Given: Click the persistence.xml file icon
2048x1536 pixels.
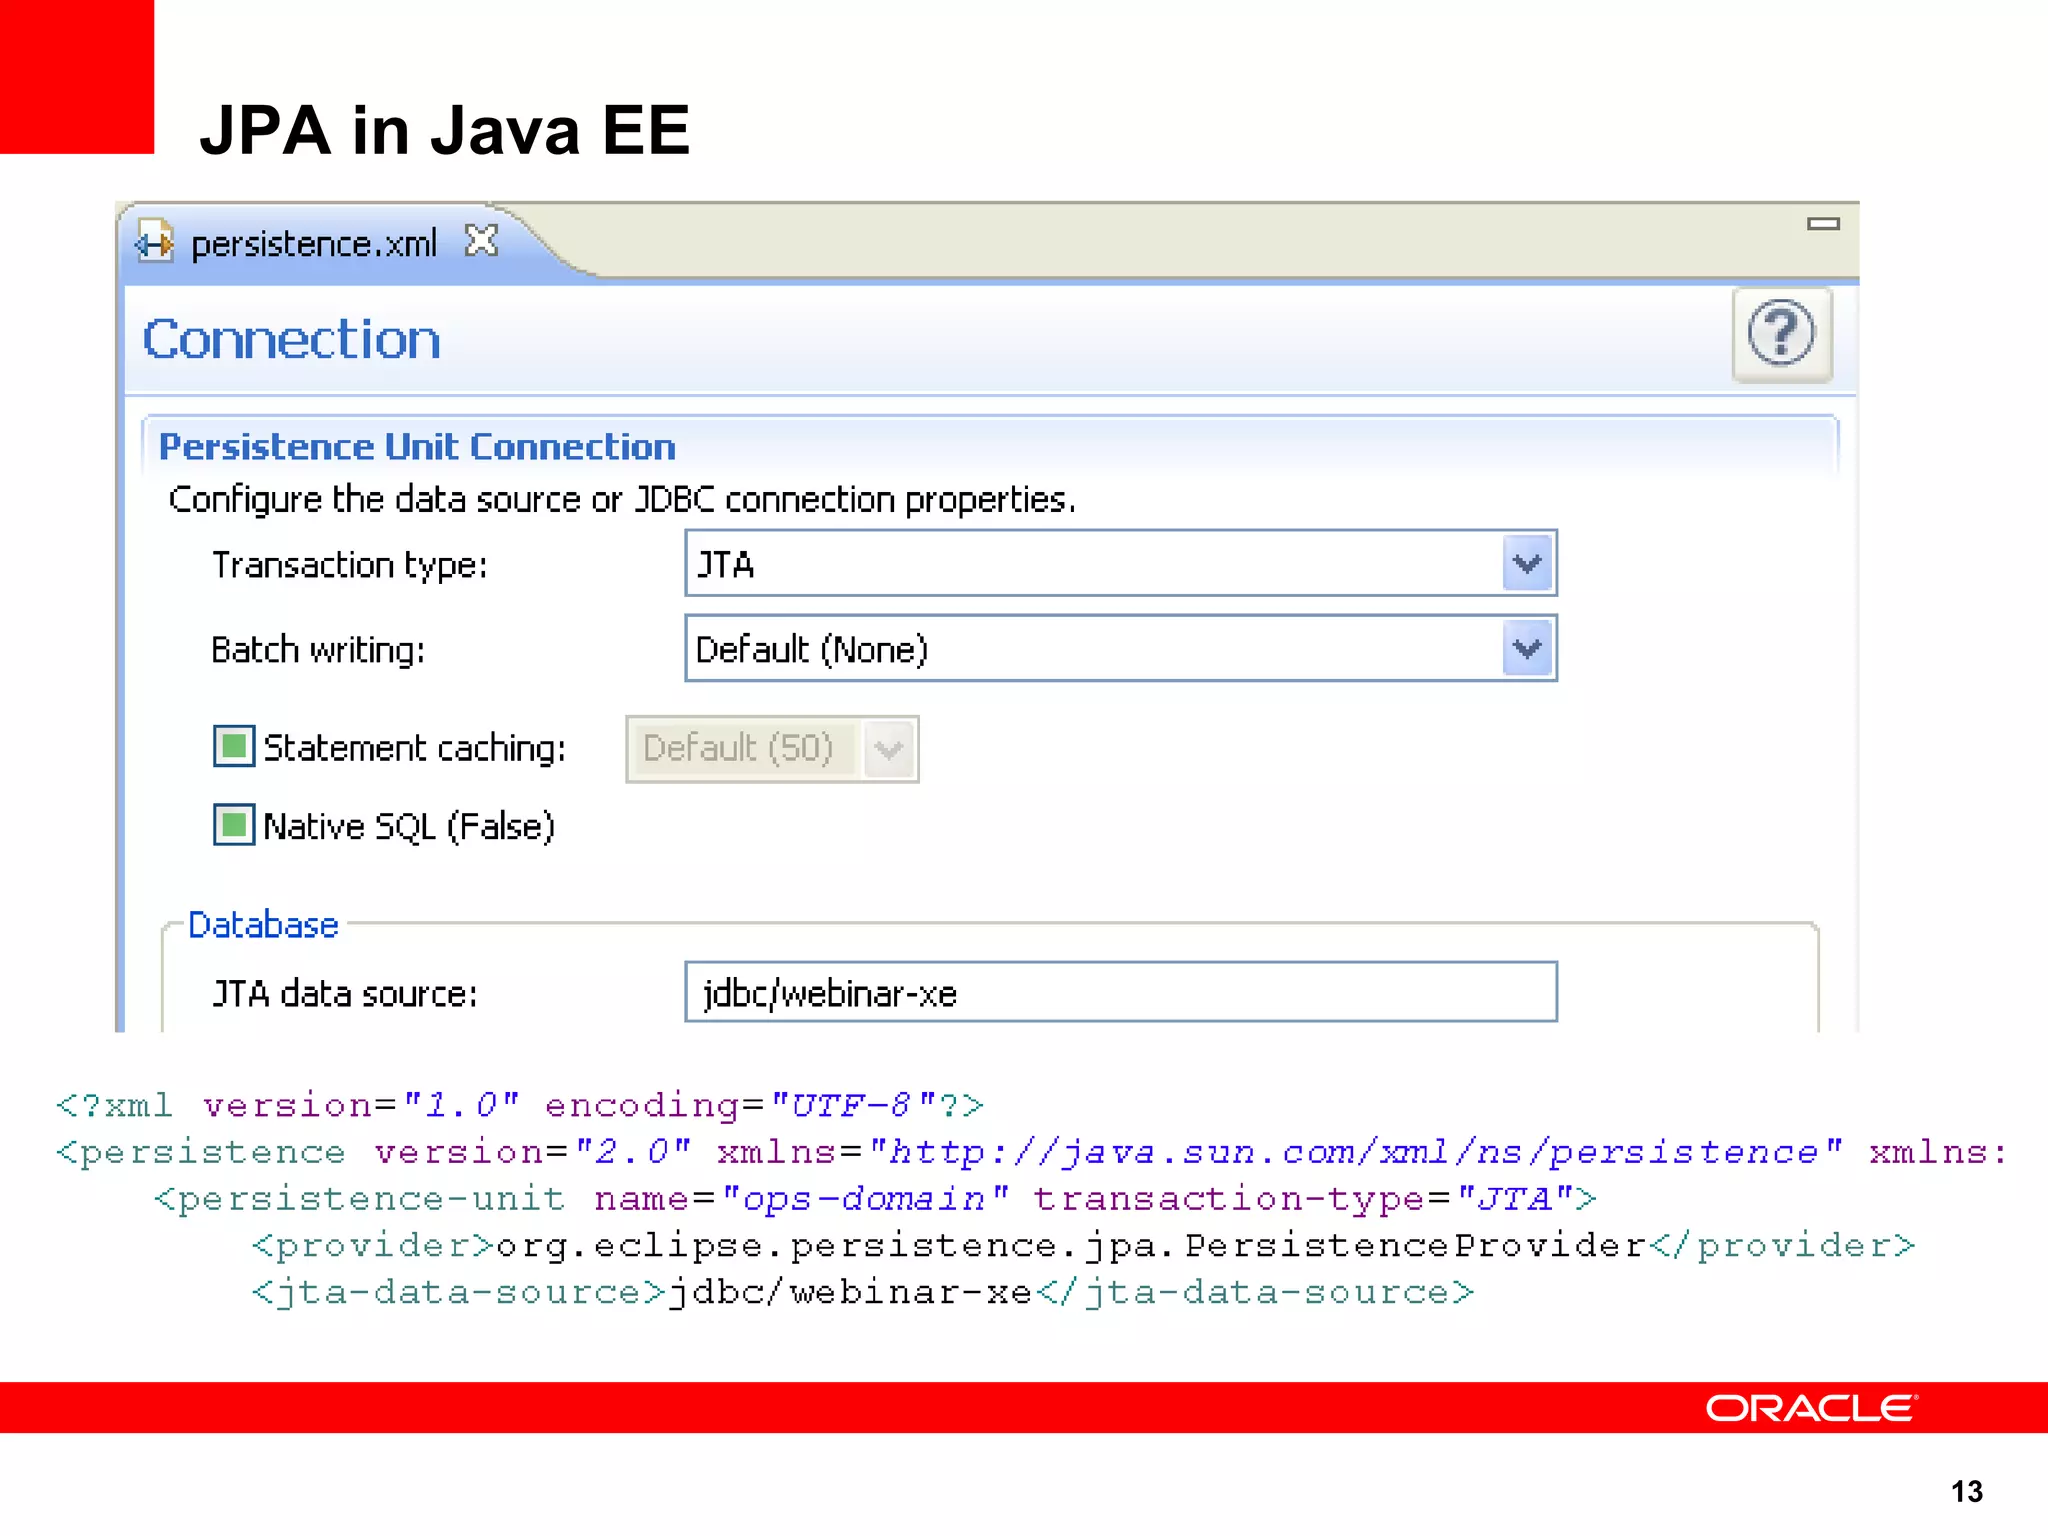Looking at the screenshot, I should click(154, 243).
